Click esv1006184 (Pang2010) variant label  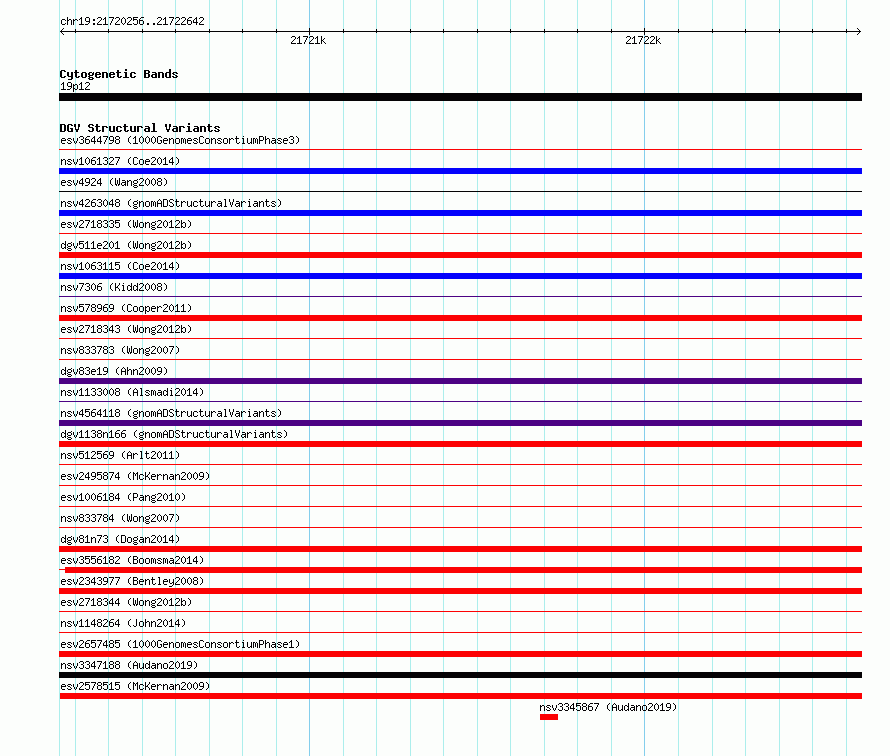[x=123, y=497]
